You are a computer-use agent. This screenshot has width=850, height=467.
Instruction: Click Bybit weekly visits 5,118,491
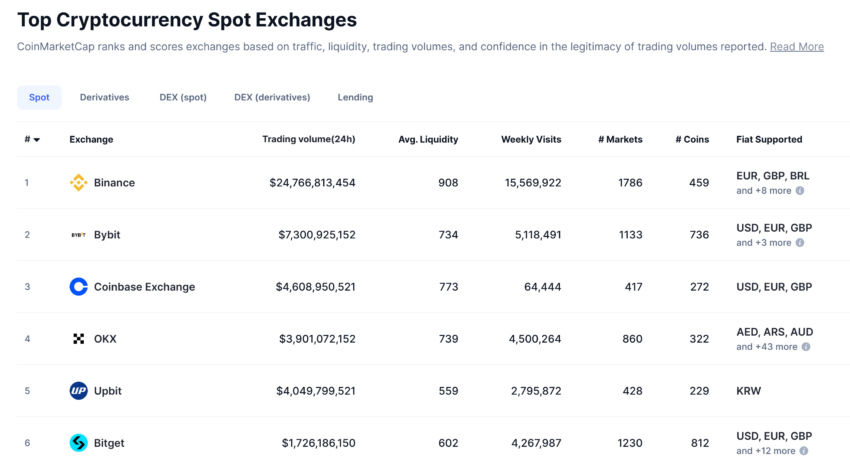(538, 235)
